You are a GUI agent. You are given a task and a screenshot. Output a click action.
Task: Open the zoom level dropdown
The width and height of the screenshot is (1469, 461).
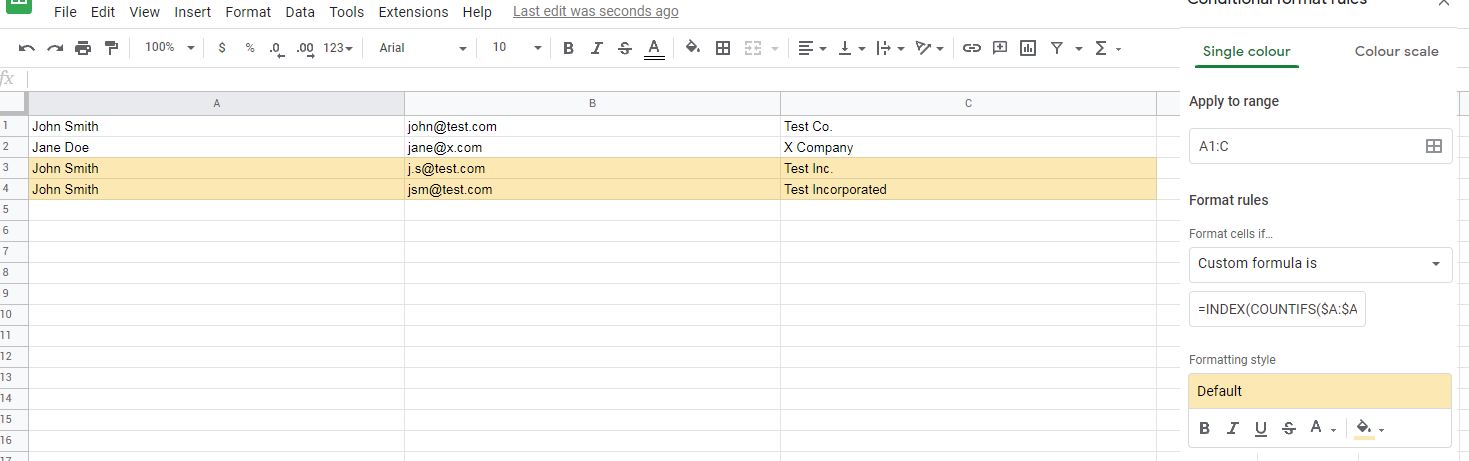(x=169, y=48)
